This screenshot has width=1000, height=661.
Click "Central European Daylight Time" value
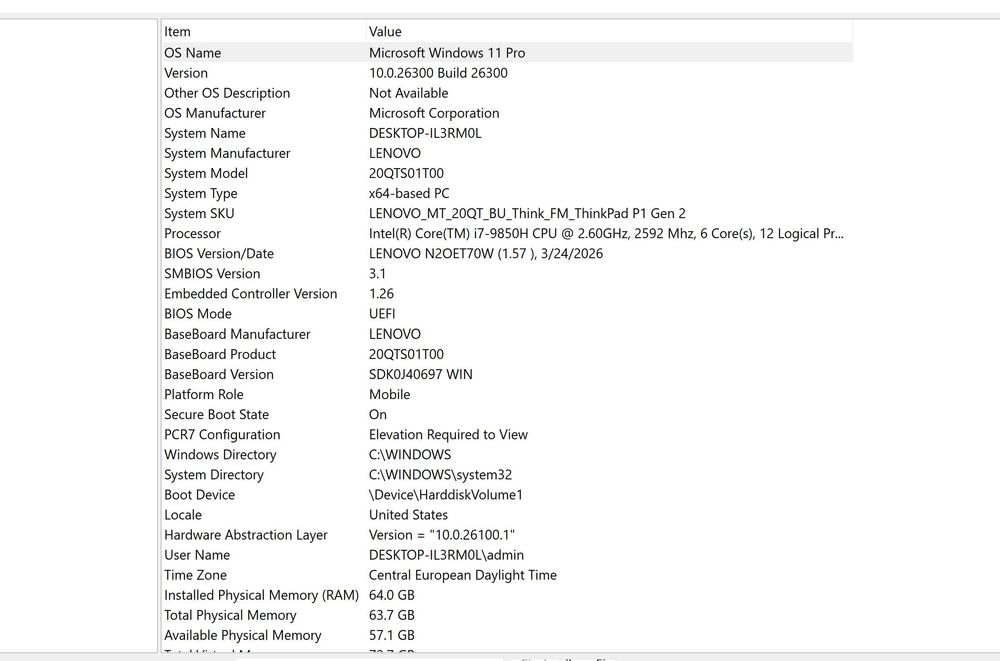point(462,576)
